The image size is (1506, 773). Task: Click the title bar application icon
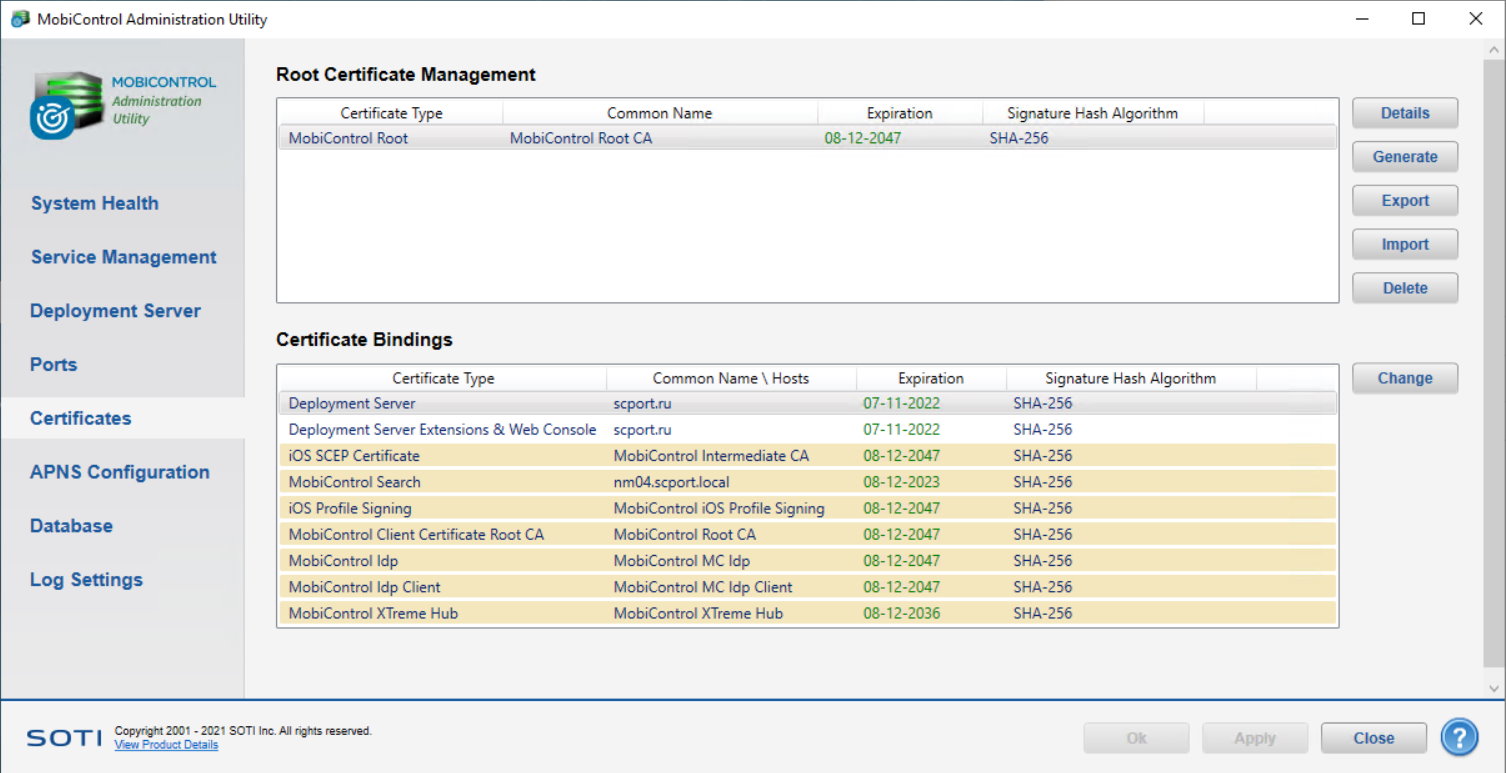coord(19,19)
